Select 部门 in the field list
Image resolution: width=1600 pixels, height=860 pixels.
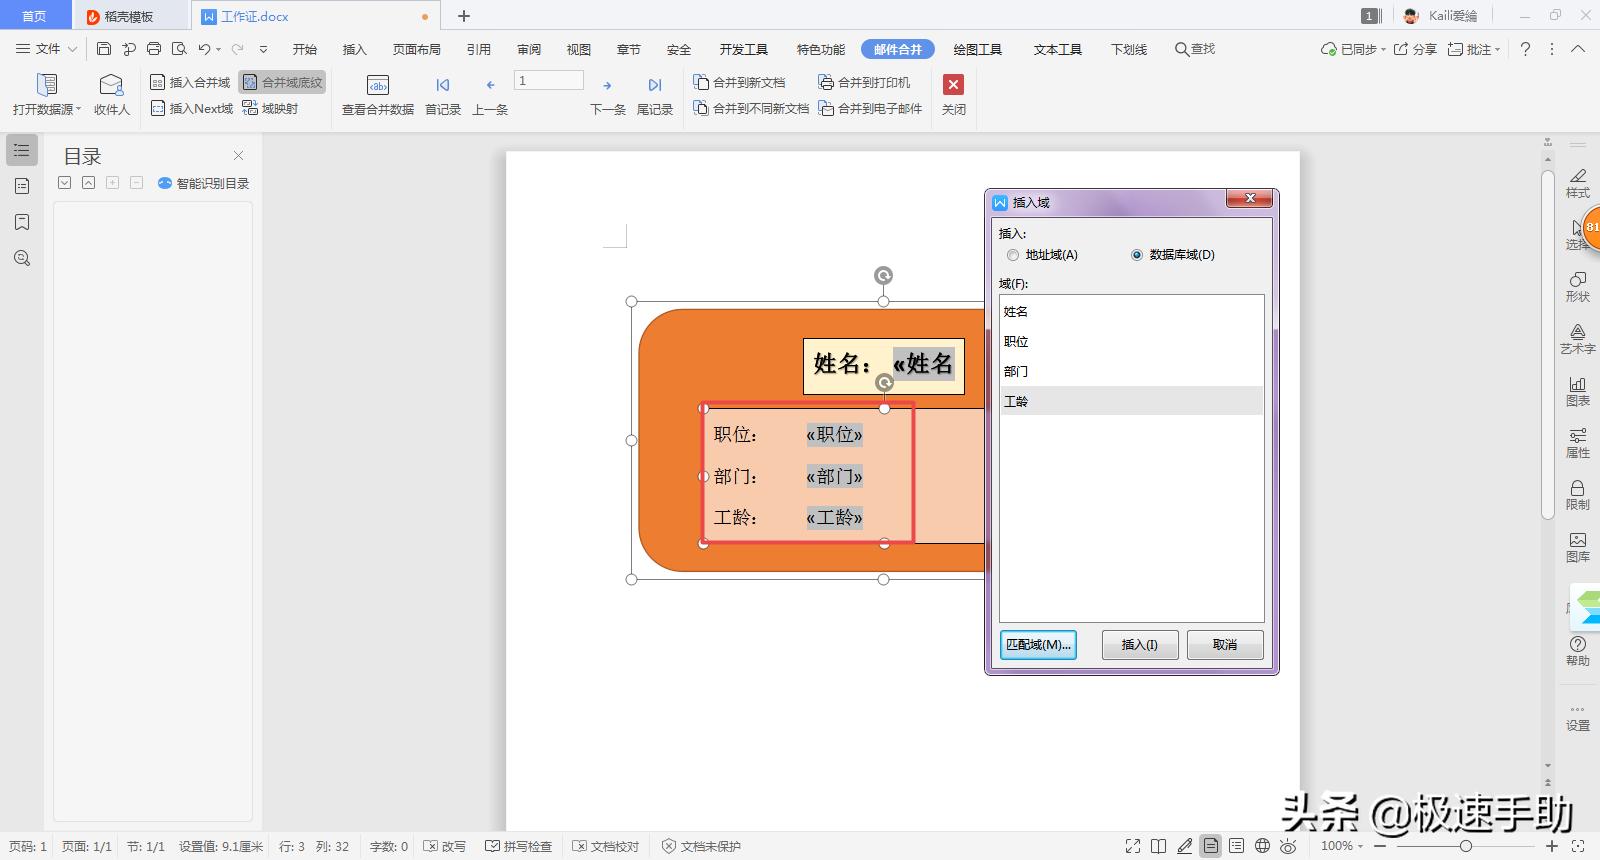pyautogui.click(x=1131, y=372)
